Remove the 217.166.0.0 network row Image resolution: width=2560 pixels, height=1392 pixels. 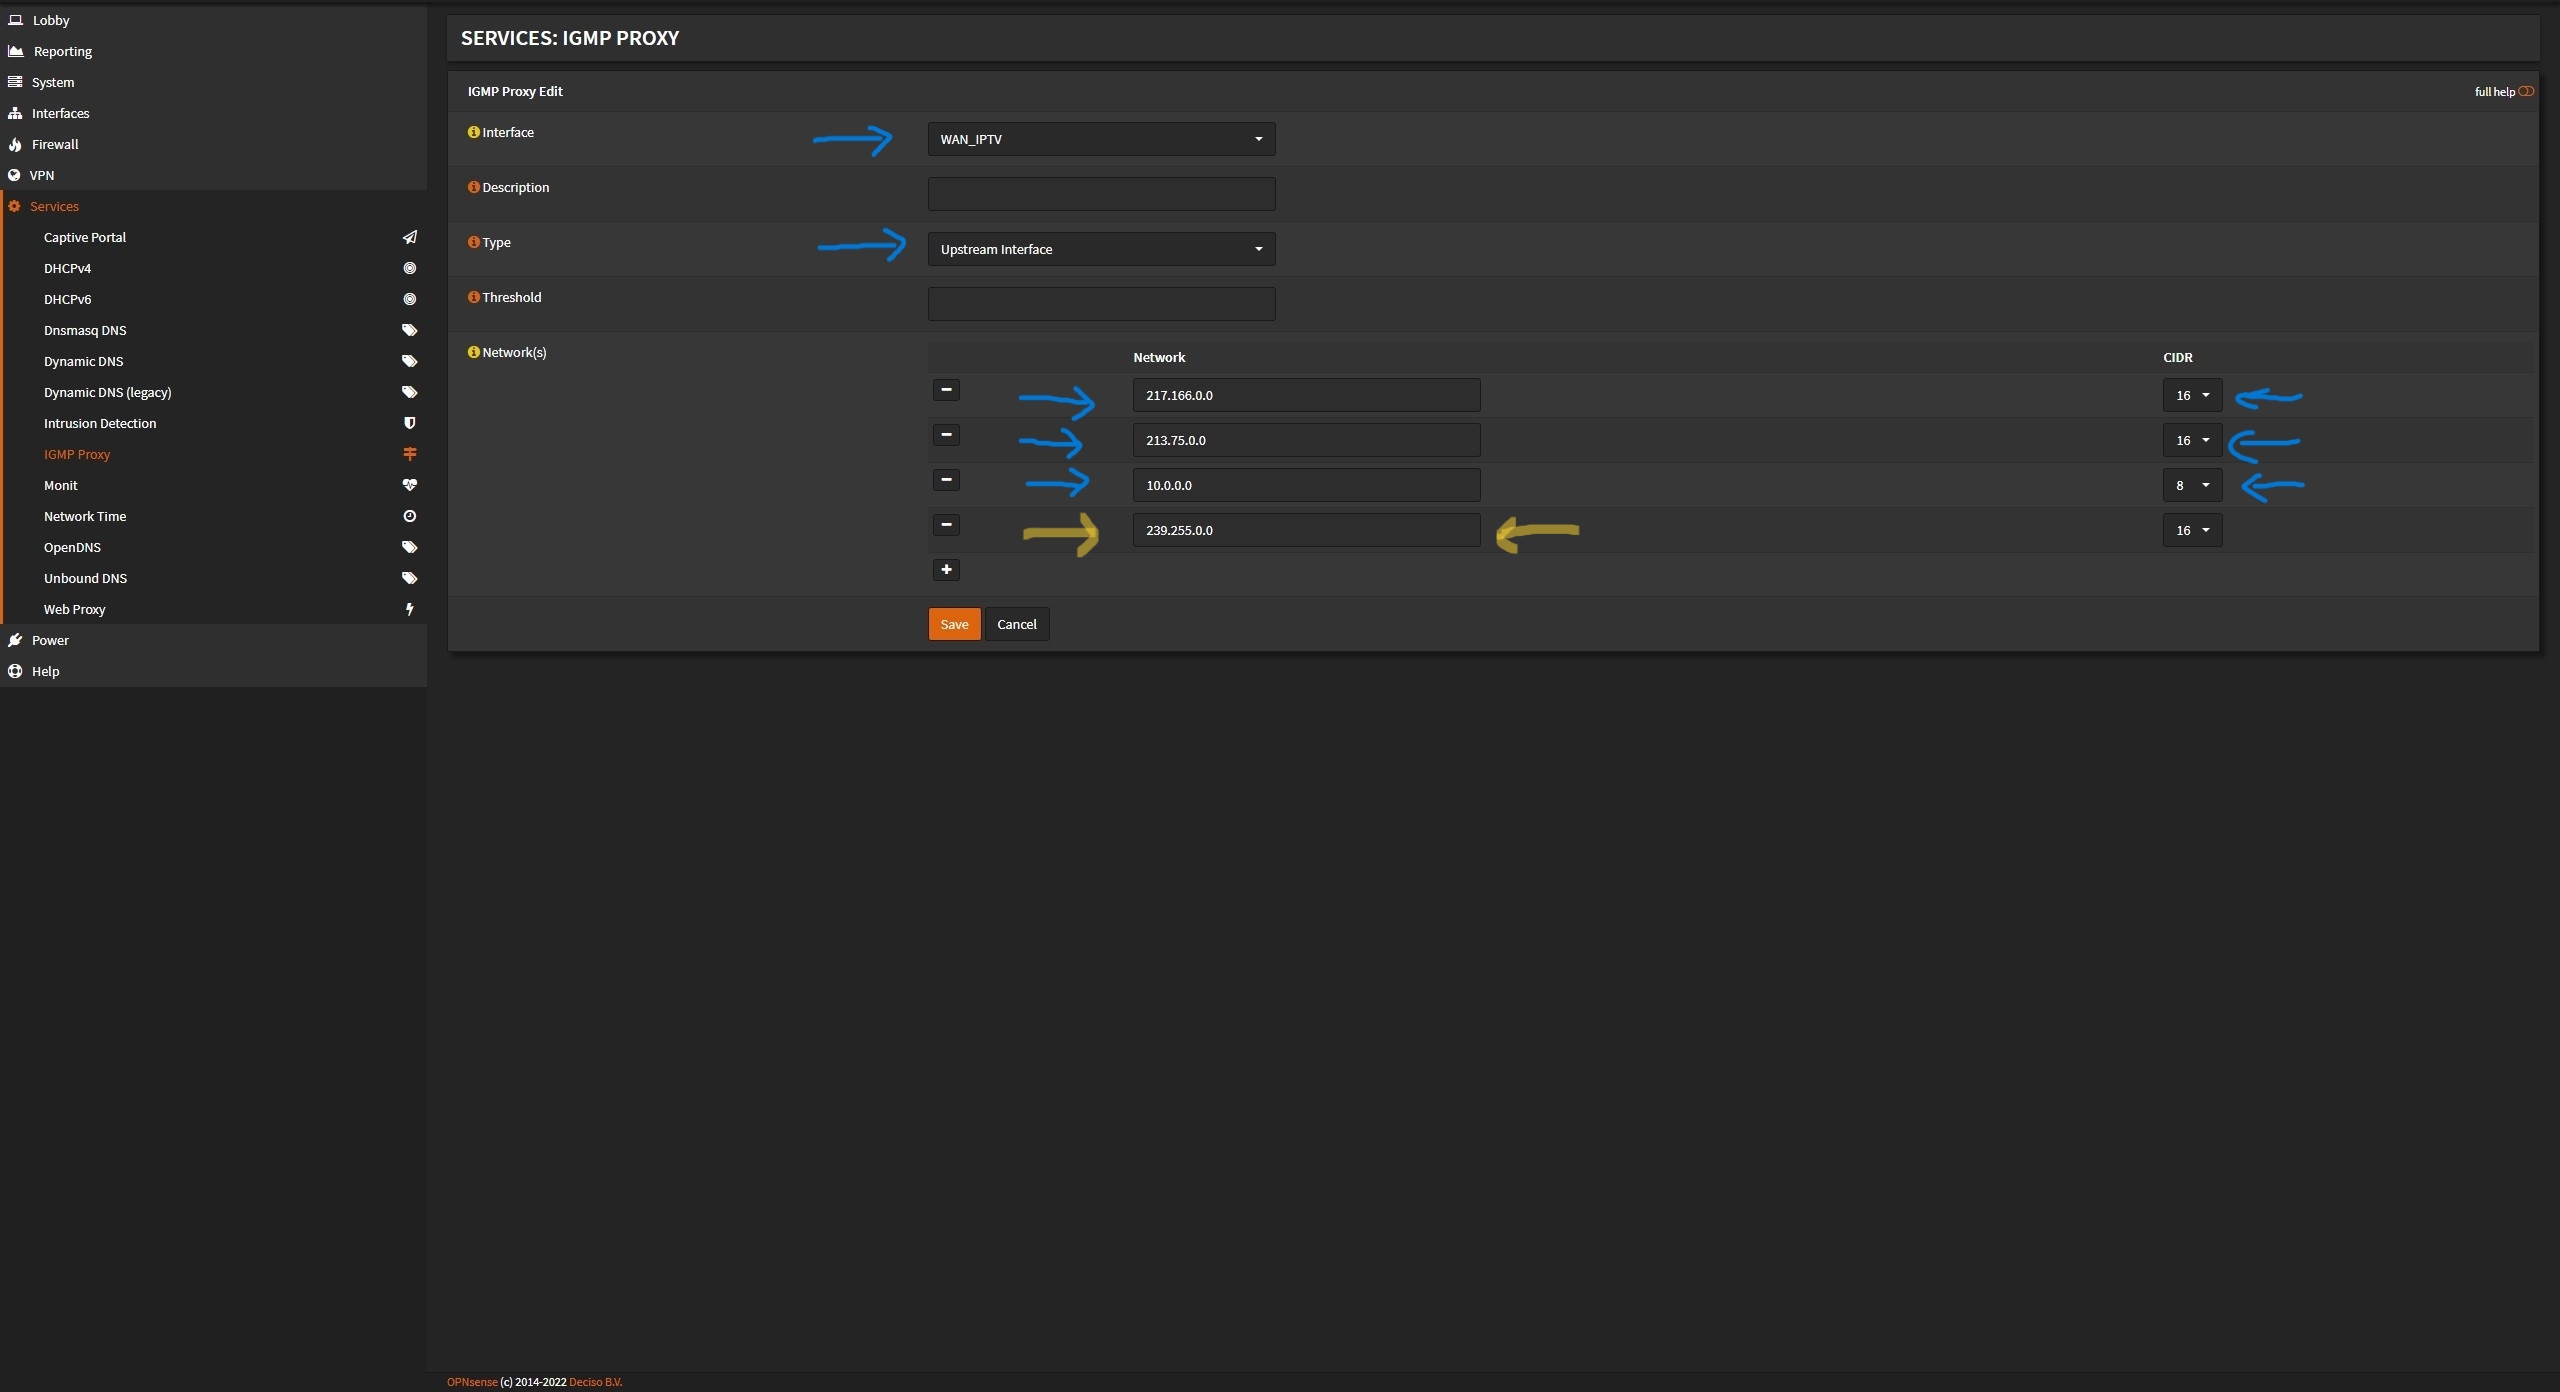point(946,390)
